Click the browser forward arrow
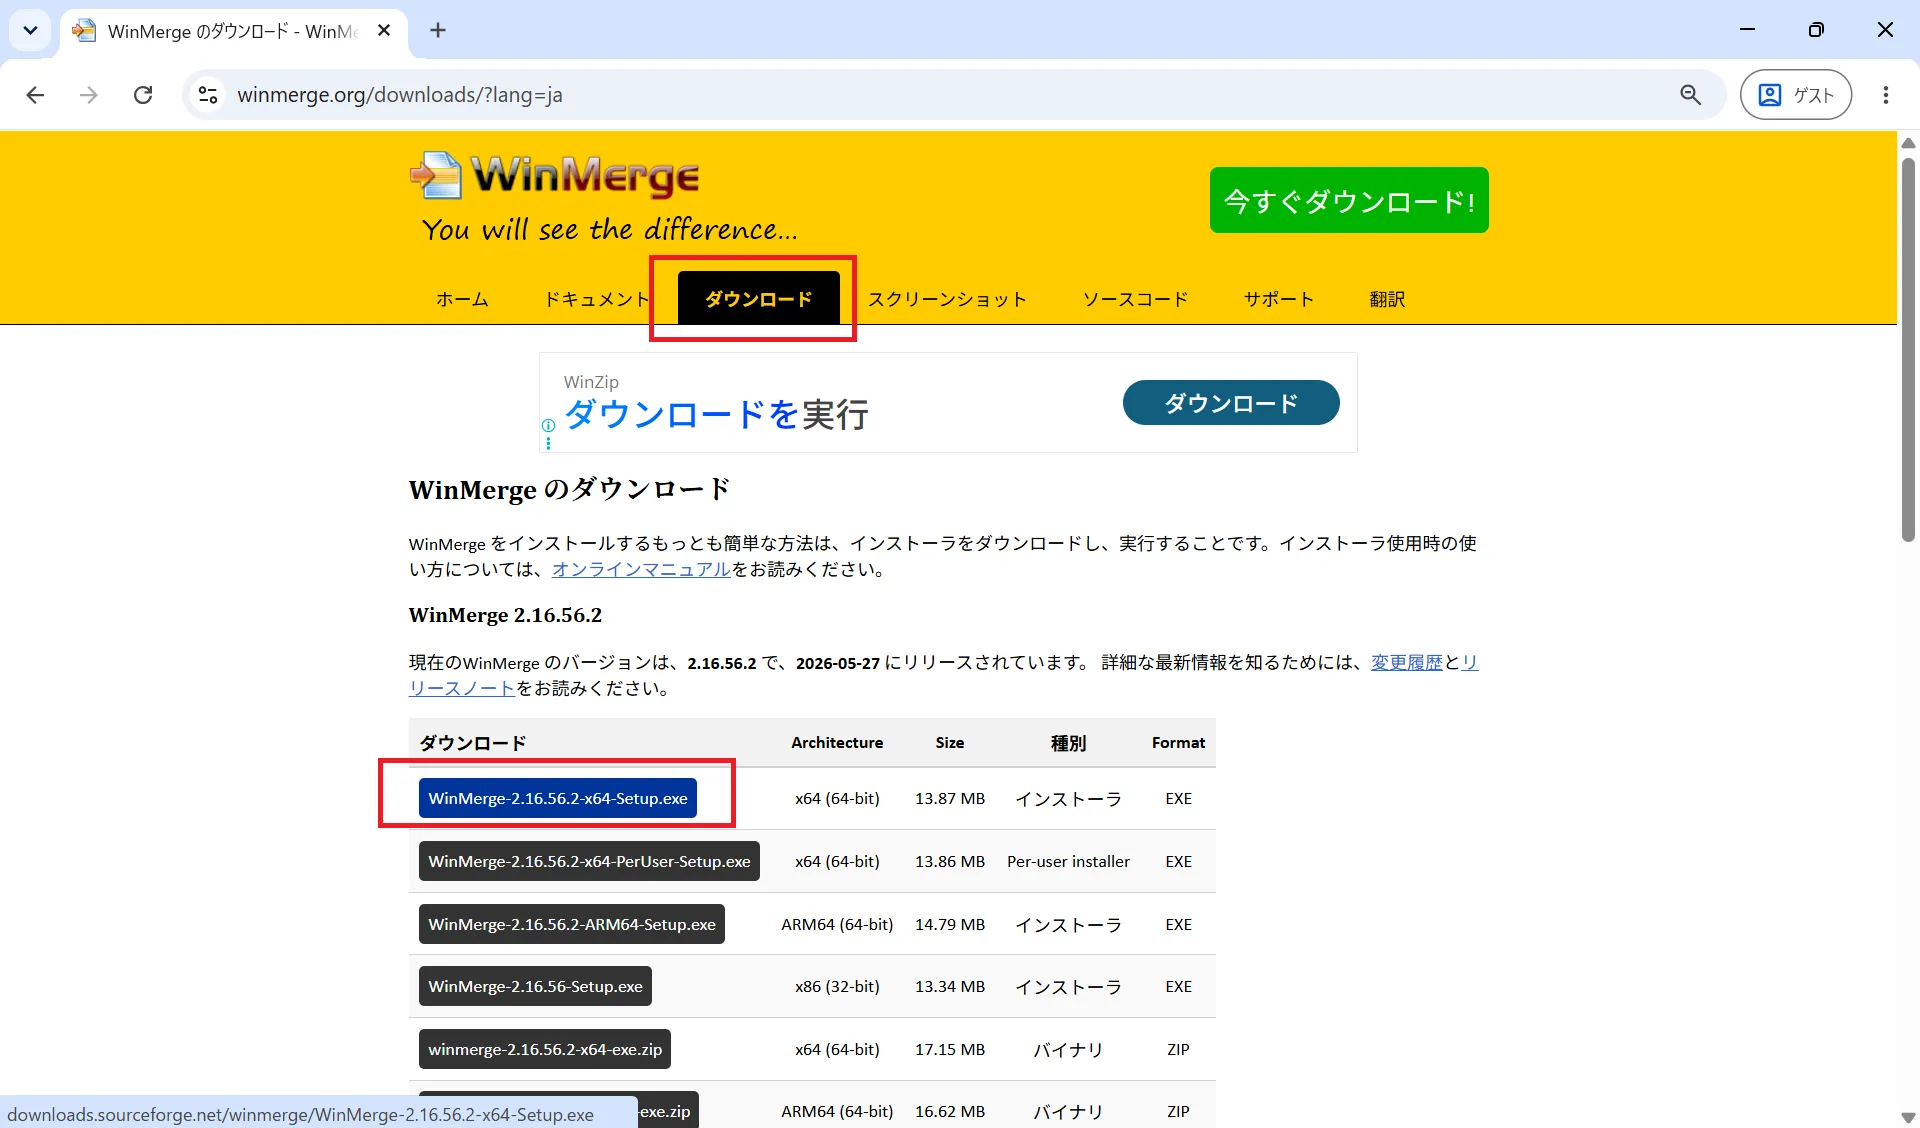The image size is (1920, 1128). pyautogui.click(x=89, y=95)
